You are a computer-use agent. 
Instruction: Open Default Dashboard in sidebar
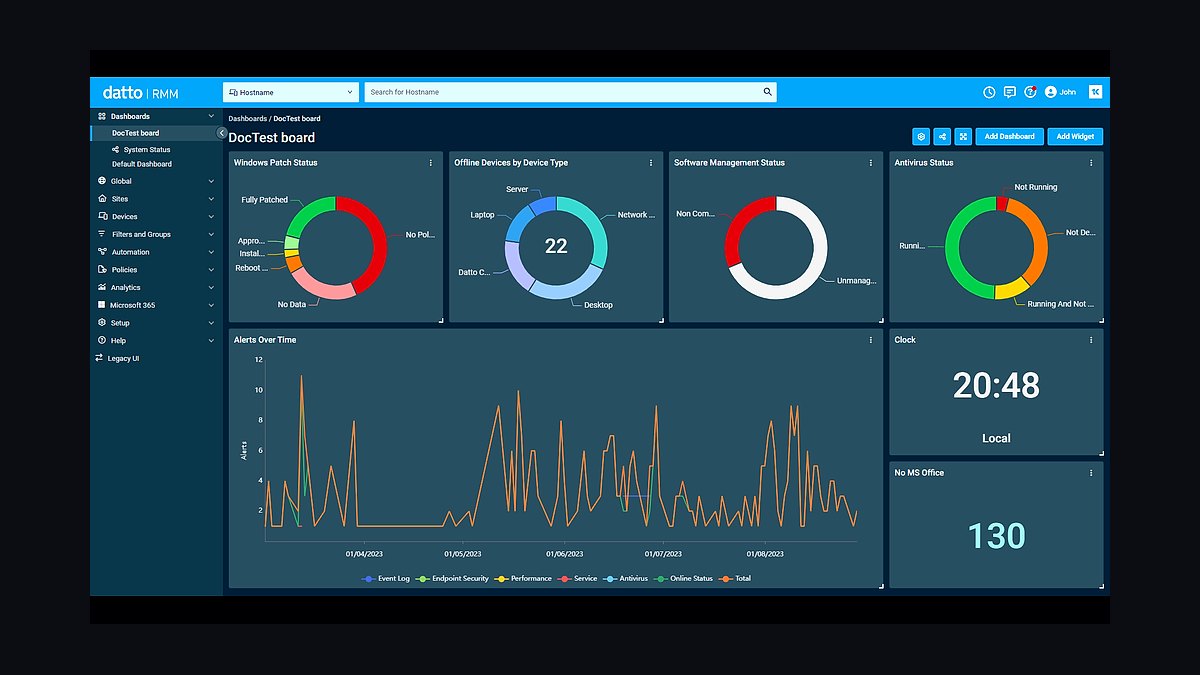pyautogui.click(x=141, y=164)
